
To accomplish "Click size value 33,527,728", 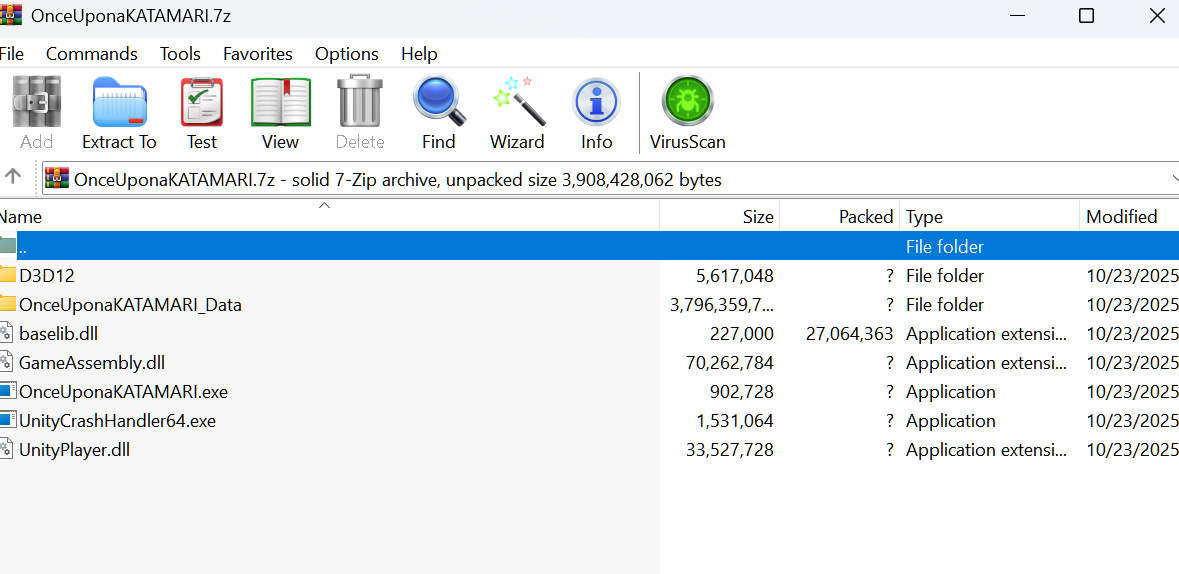I will [x=730, y=450].
